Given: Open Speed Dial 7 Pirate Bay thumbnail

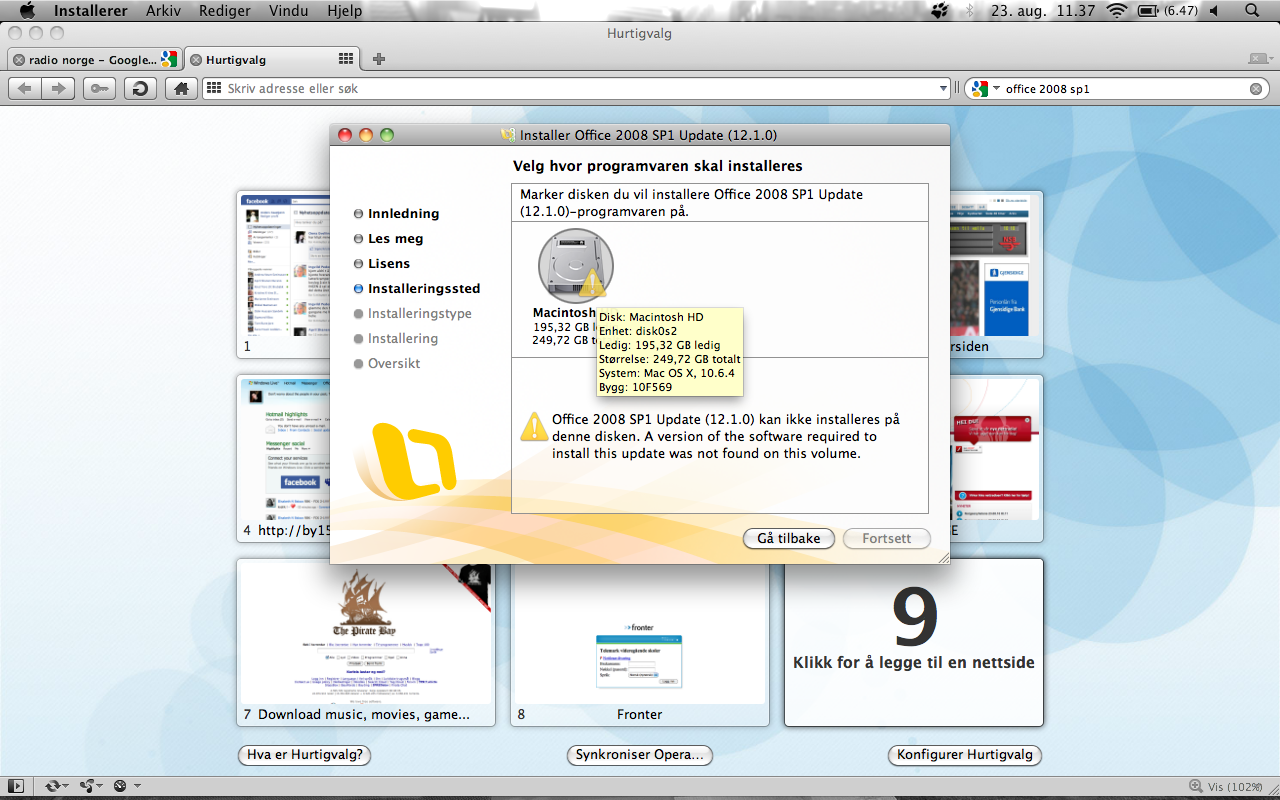Looking at the screenshot, I should click(366, 642).
